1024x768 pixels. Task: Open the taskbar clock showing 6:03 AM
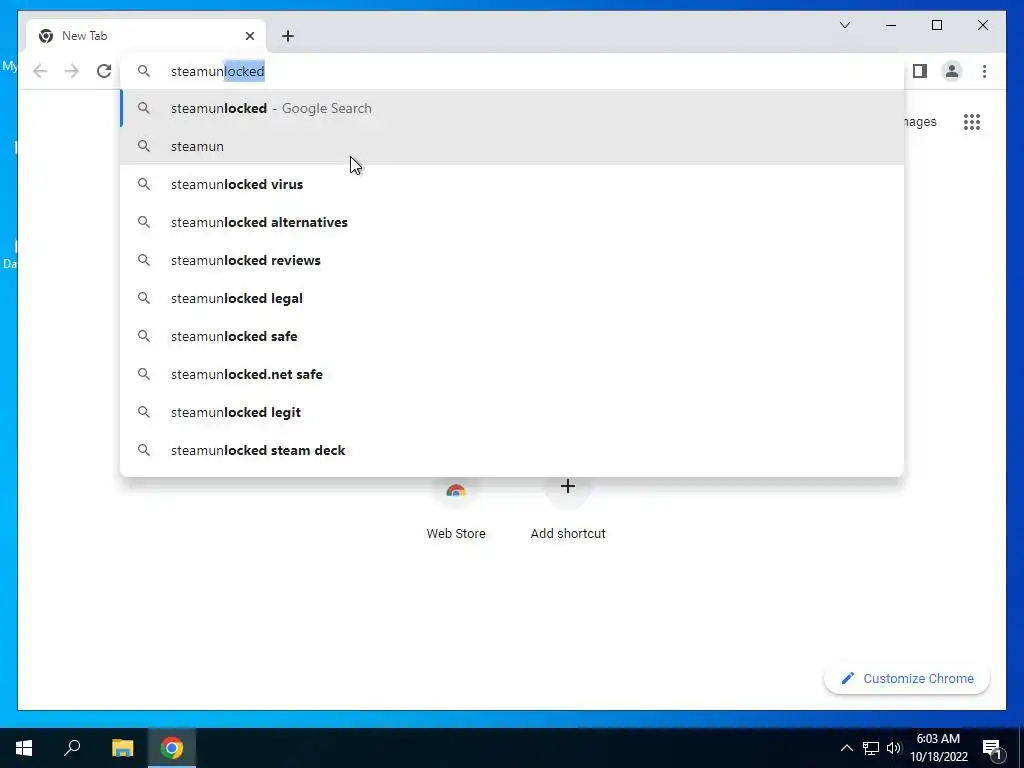tap(938, 748)
